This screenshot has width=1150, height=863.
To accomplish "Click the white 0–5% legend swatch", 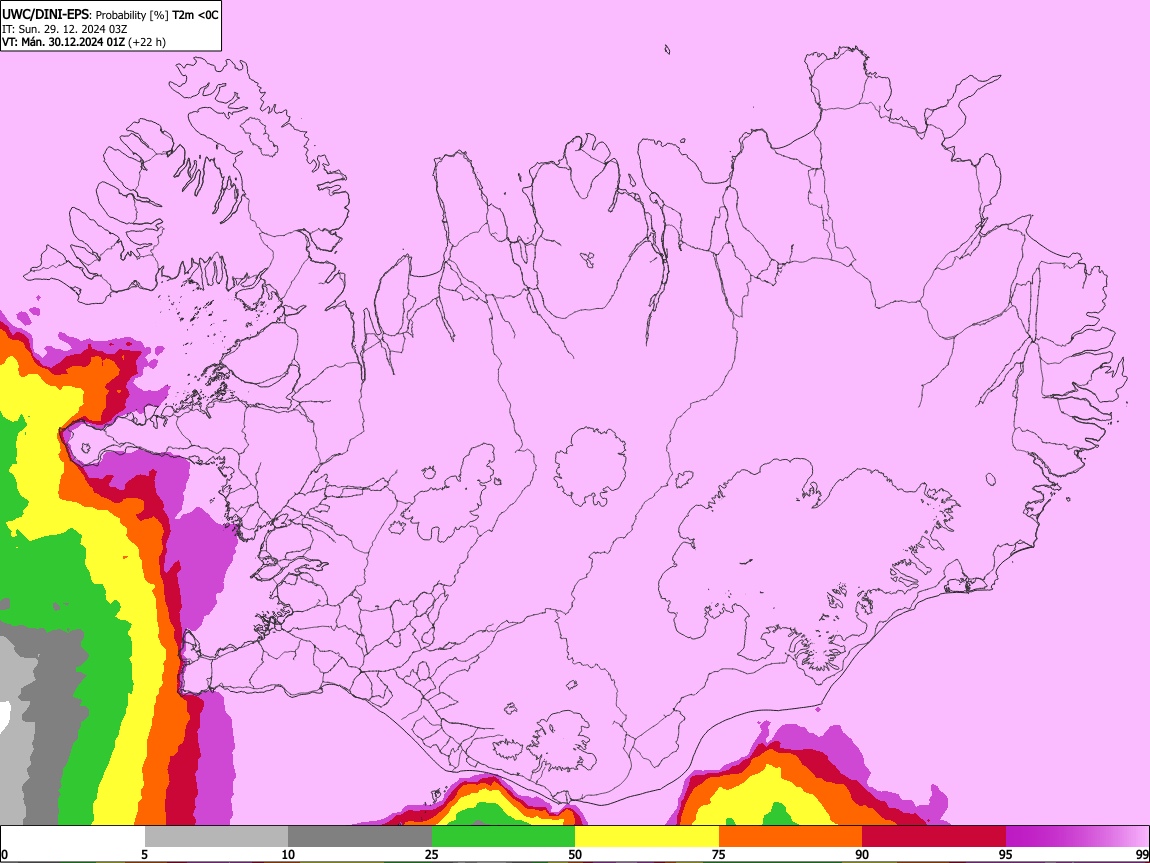I will pyautogui.click(x=73, y=837).
